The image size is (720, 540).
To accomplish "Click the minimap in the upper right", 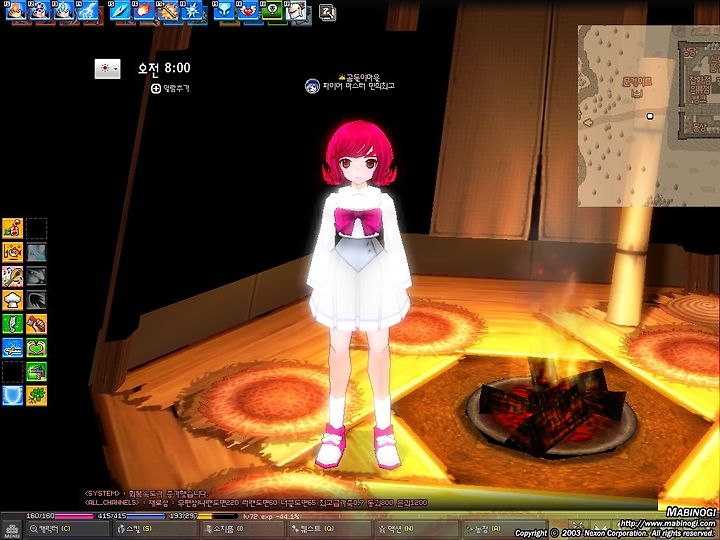I will pyautogui.click(x=649, y=116).
